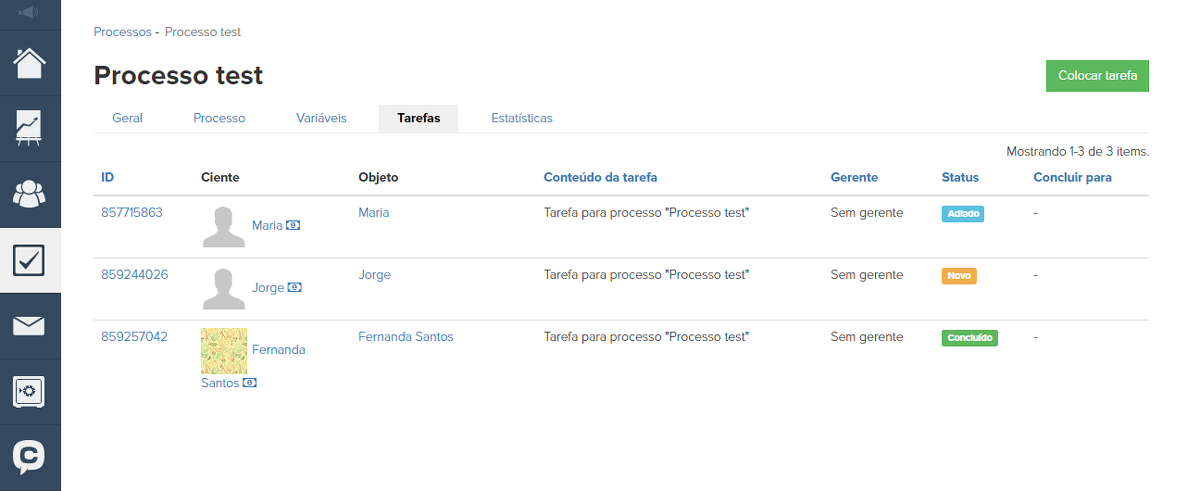Click the money icon next to Jorge
The width and height of the screenshot is (1200, 491).
click(x=295, y=288)
